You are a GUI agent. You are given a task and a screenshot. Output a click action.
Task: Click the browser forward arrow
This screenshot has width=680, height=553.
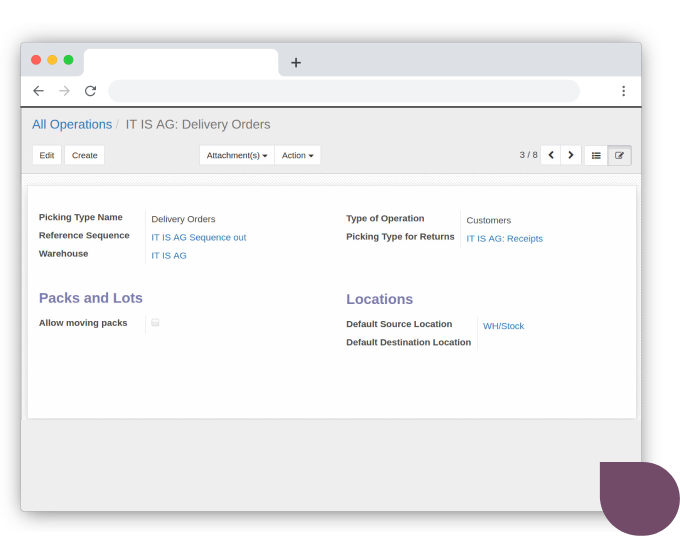click(64, 91)
